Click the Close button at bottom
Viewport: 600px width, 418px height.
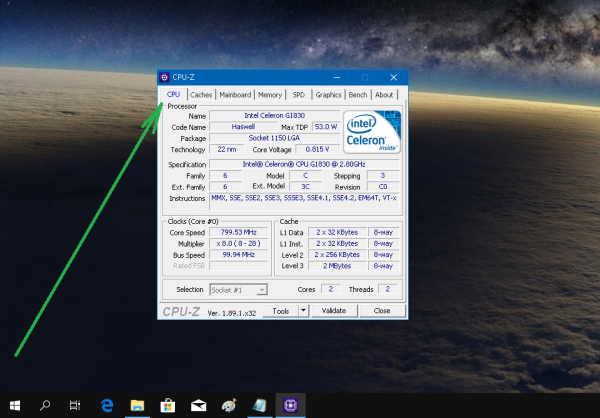[382, 311]
